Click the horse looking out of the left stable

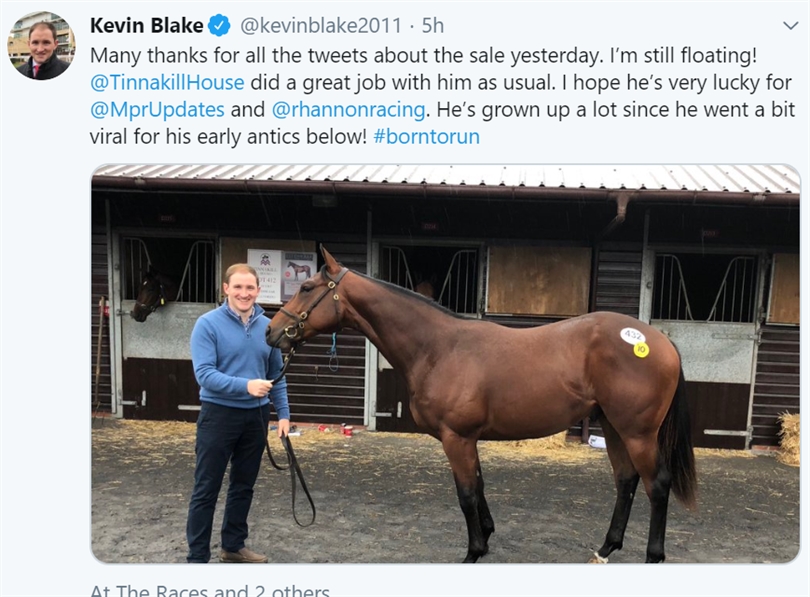[149, 295]
